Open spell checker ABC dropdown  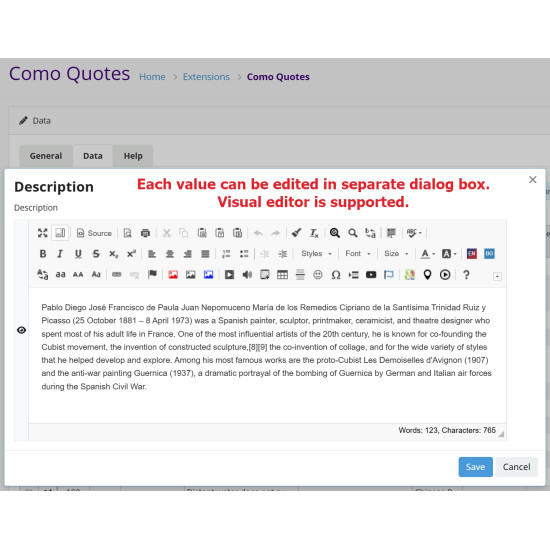pos(414,233)
